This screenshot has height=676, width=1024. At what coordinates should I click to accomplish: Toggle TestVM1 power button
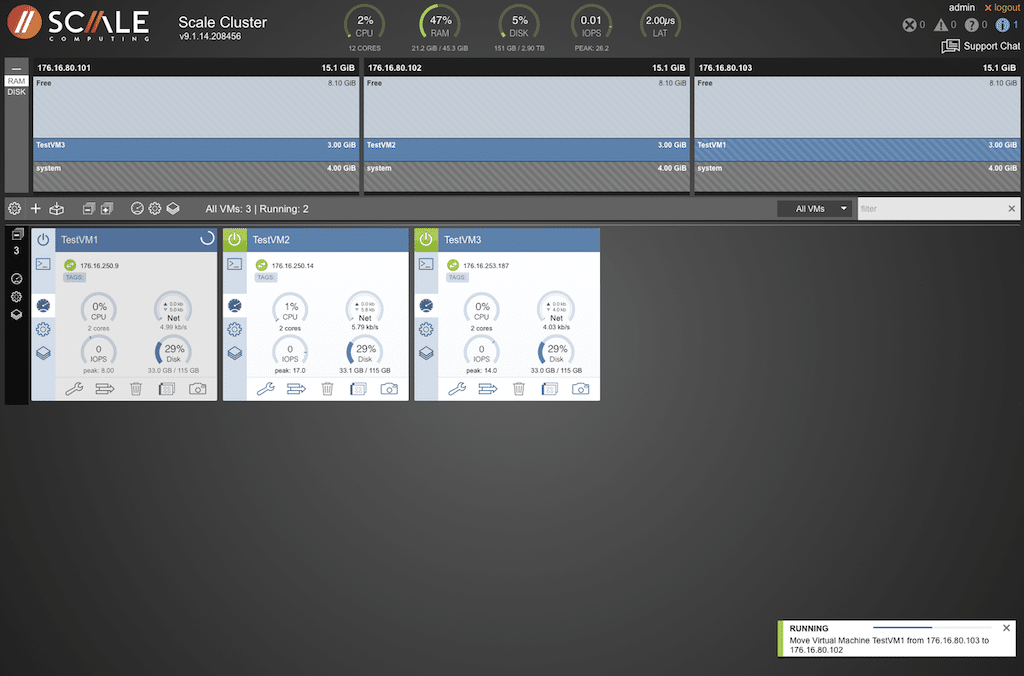click(x=43, y=240)
